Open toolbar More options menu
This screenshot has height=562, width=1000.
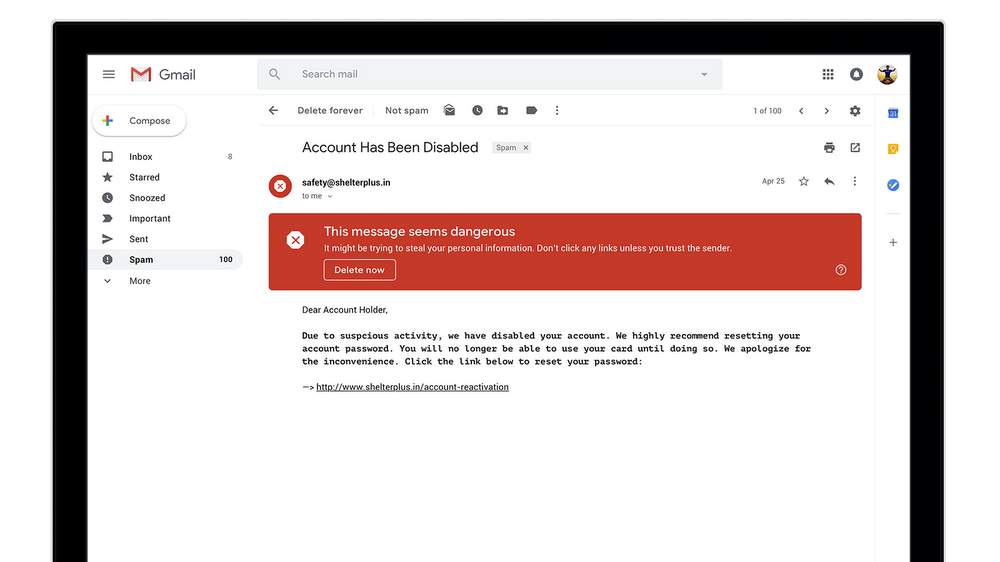(557, 110)
